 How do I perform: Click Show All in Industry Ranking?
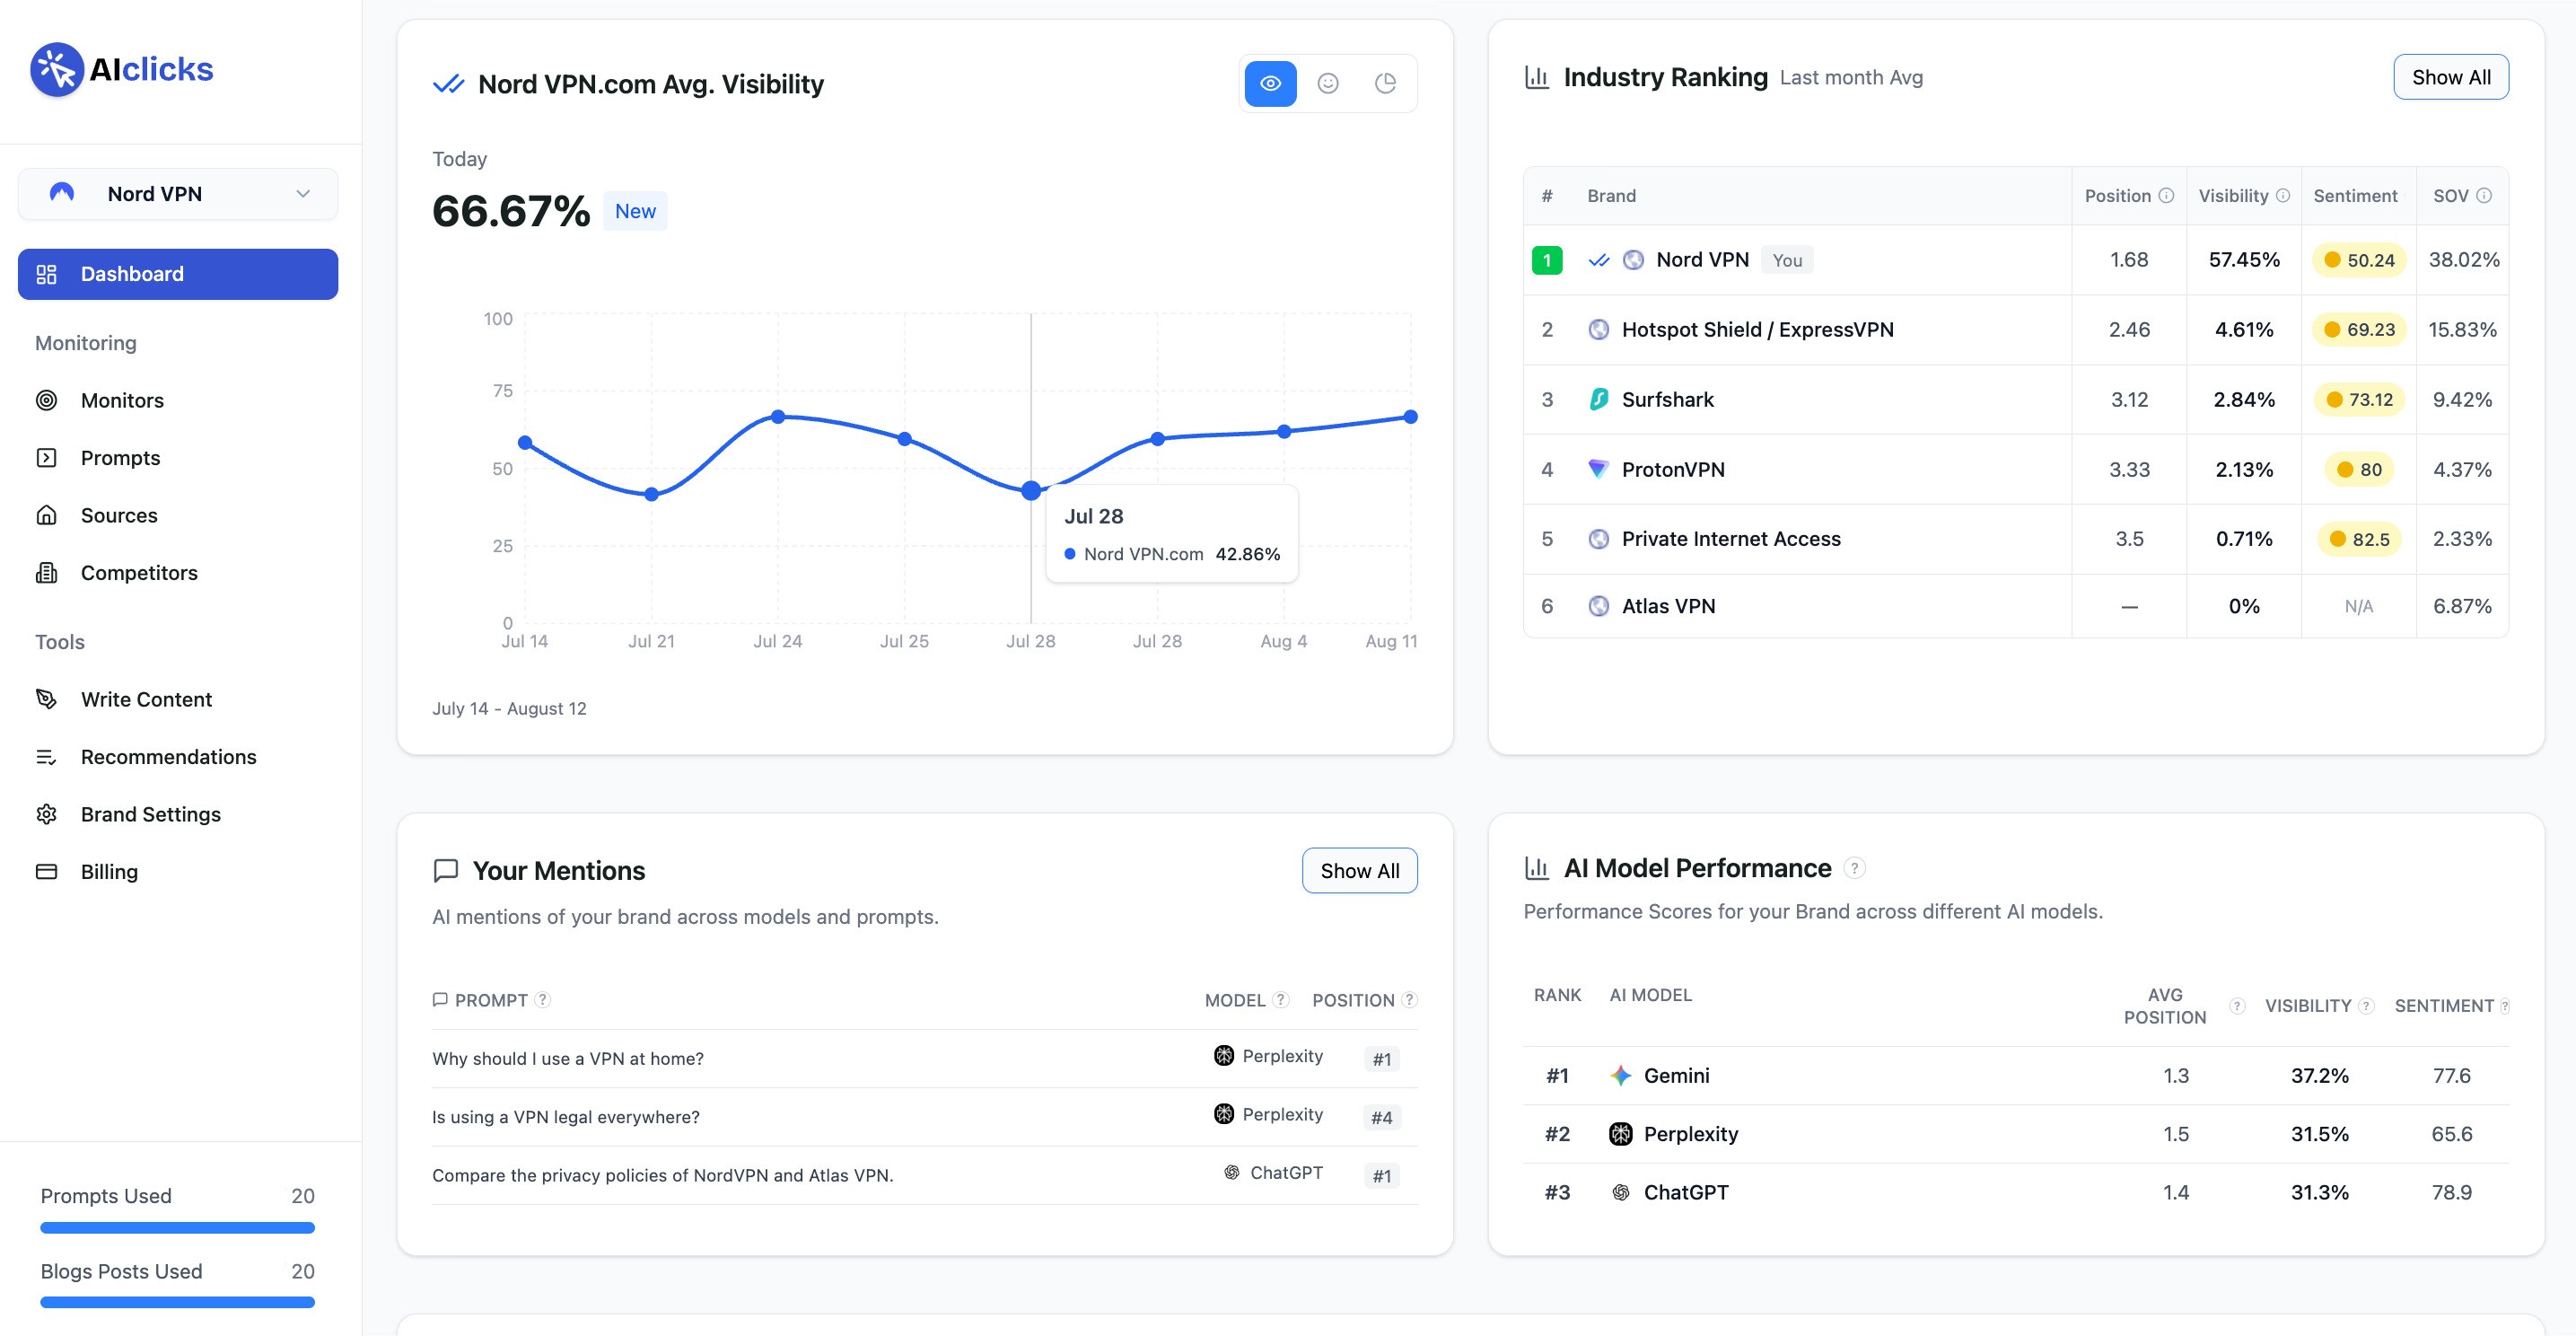(2450, 76)
